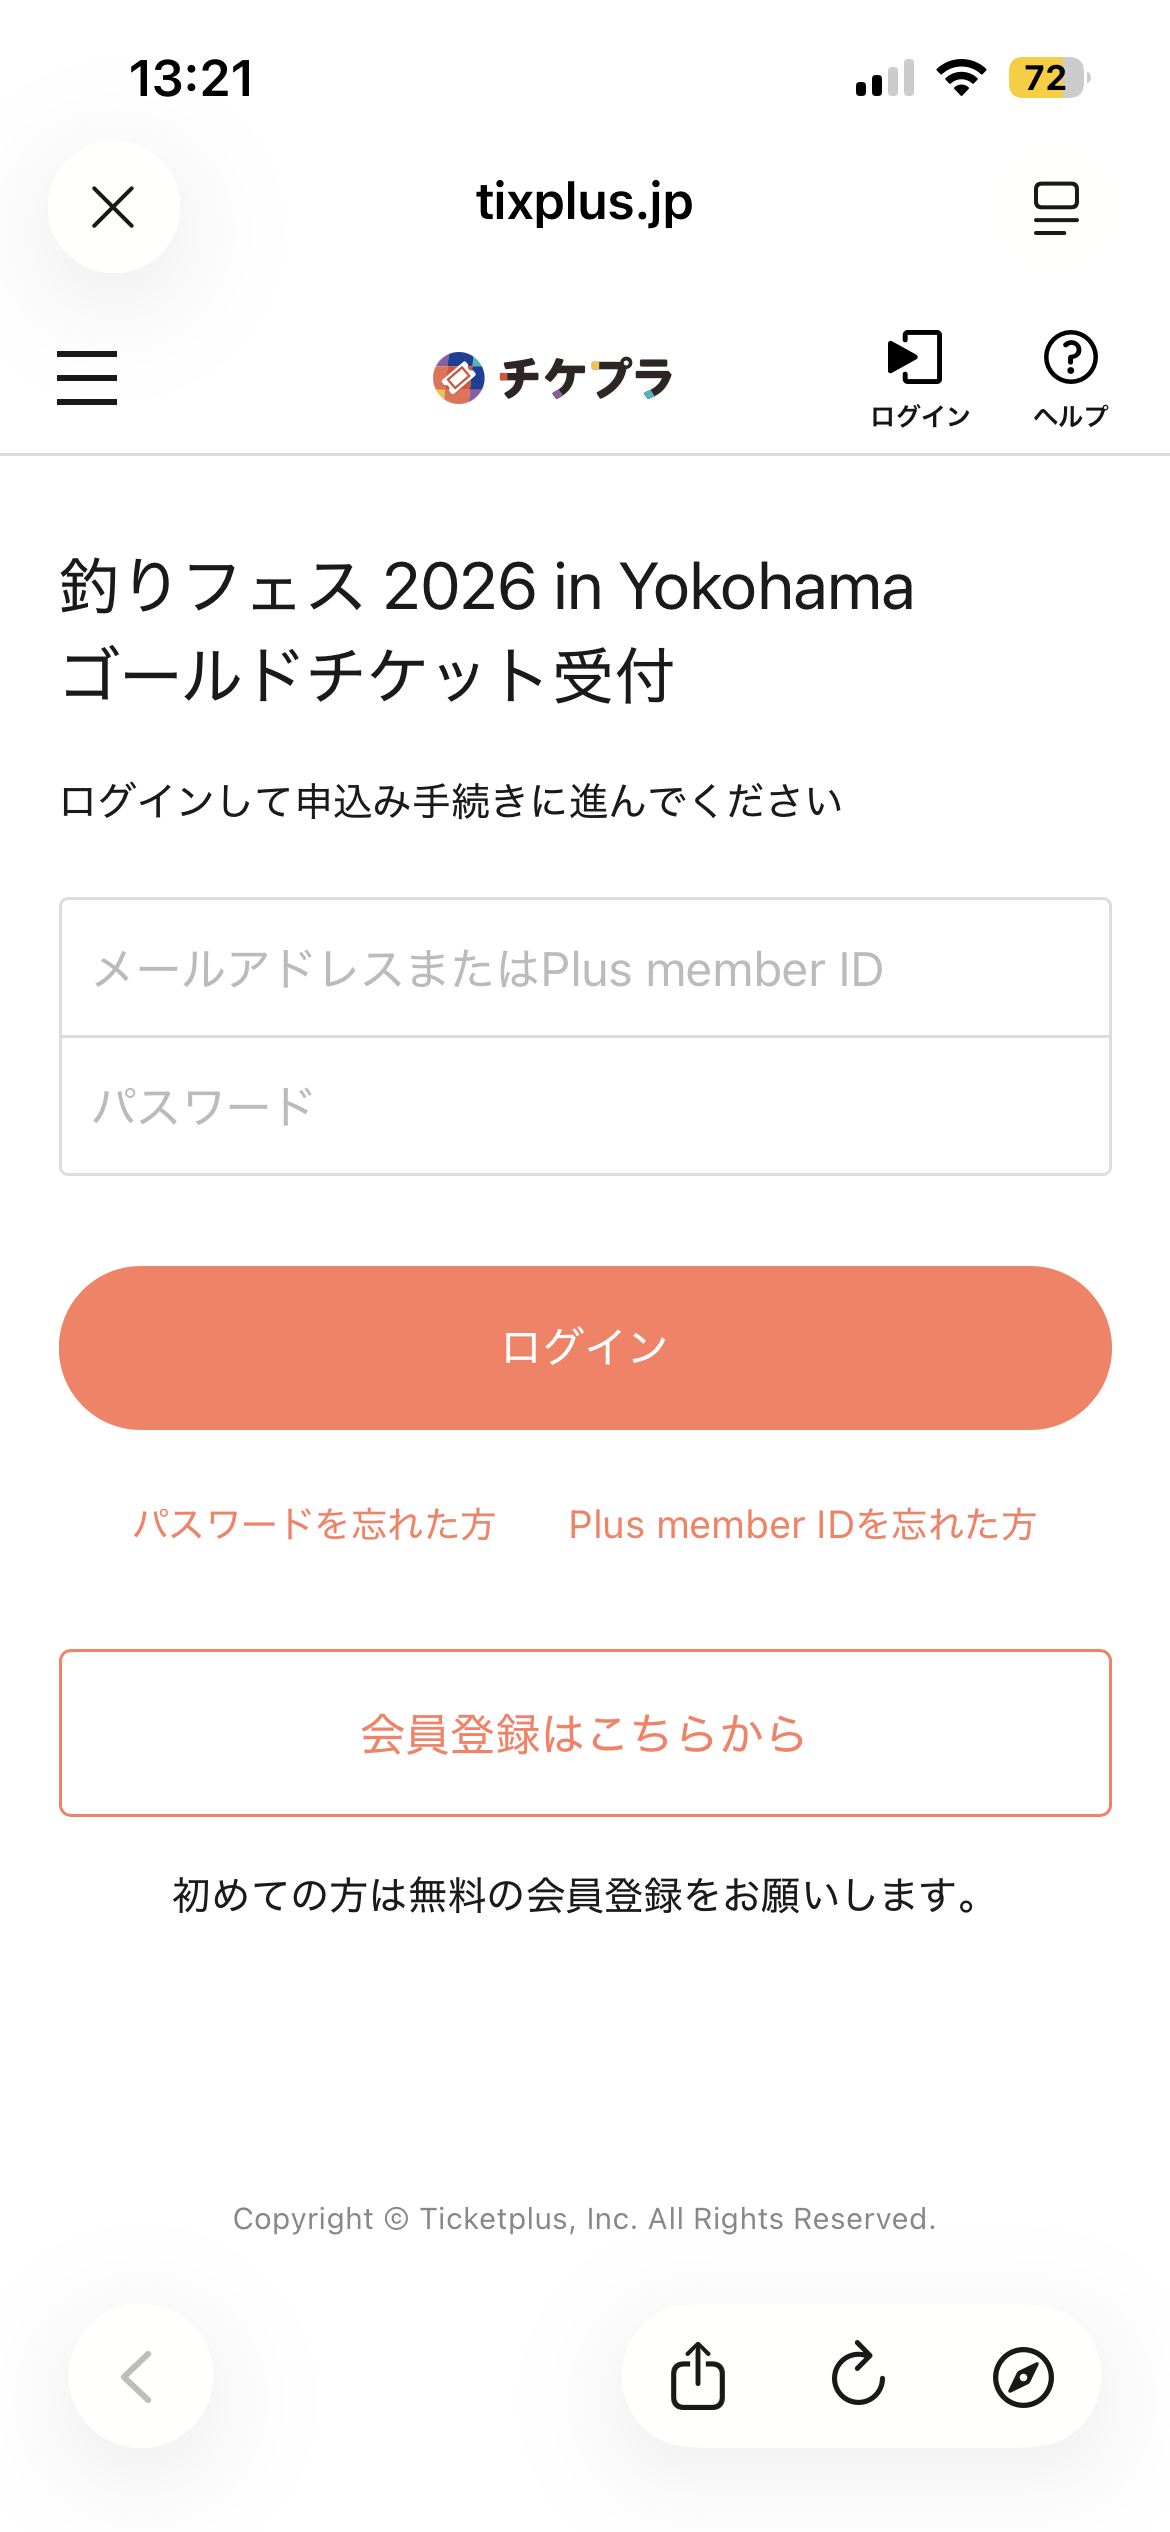Go back using the left chevron

point(139,2376)
